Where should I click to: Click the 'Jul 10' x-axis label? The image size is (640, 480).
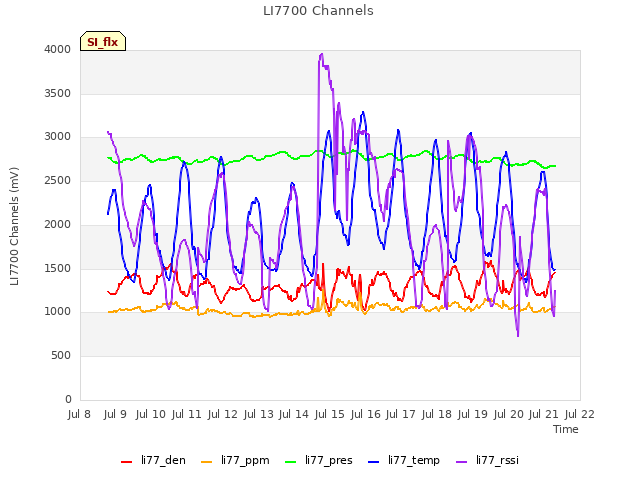pos(151,414)
